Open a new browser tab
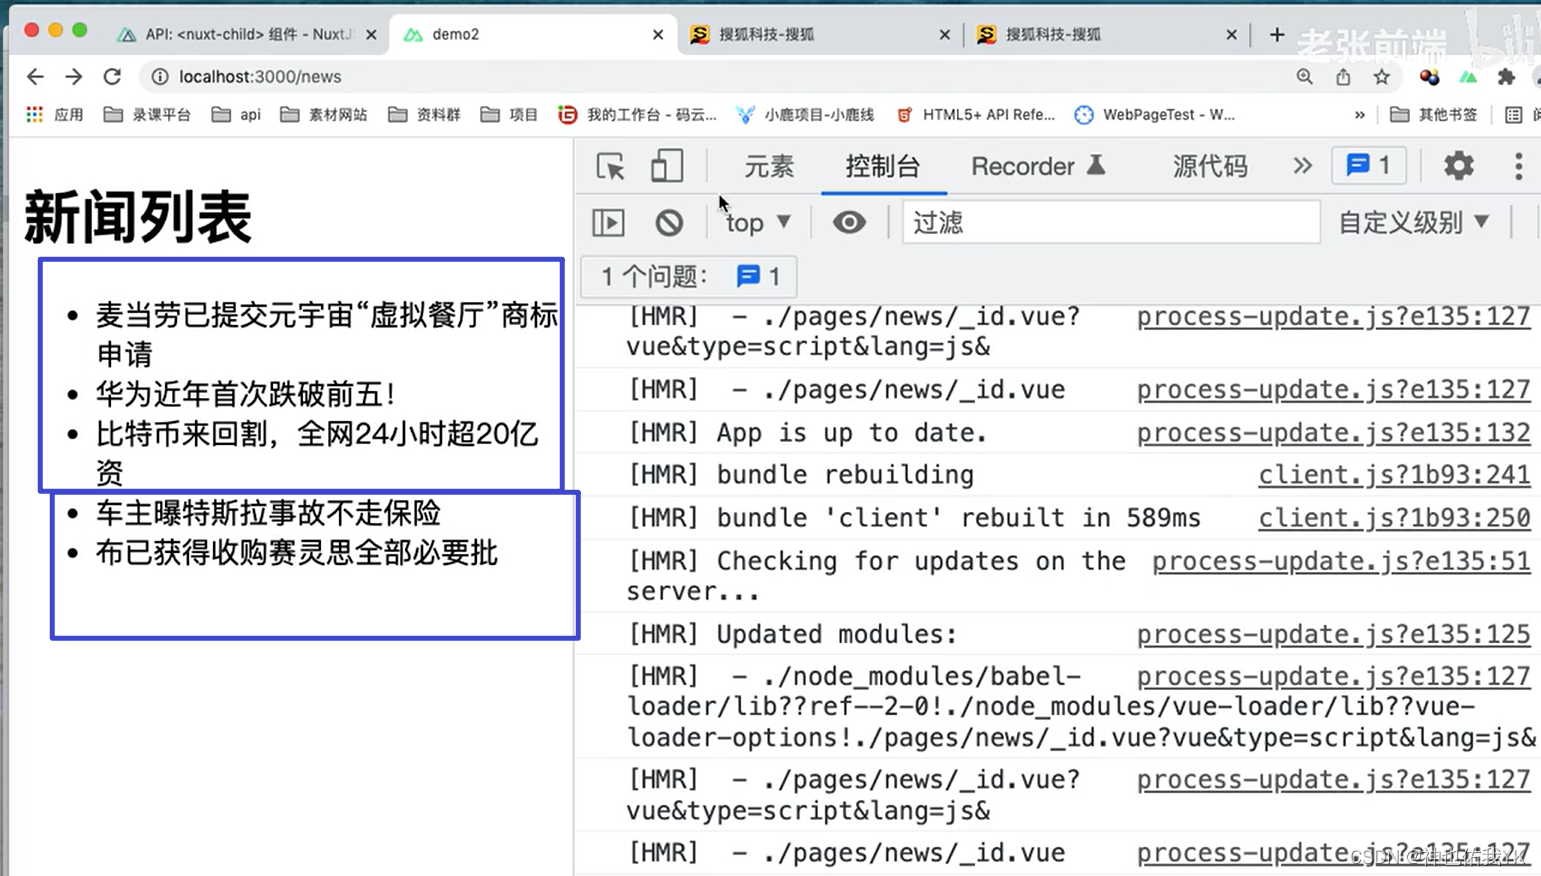The width and height of the screenshot is (1541, 876). click(x=1277, y=34)
